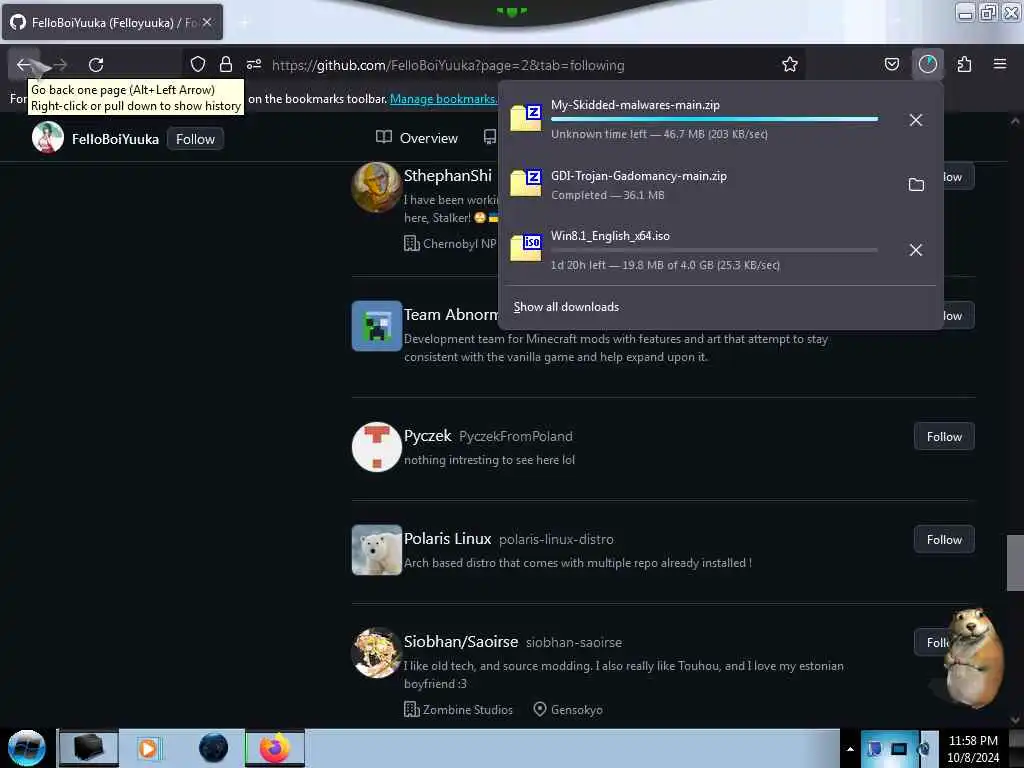Click the My-Skidded-malwares-main.zip file icon
This screenshot has height=768, width=1024.
[526, 118]
